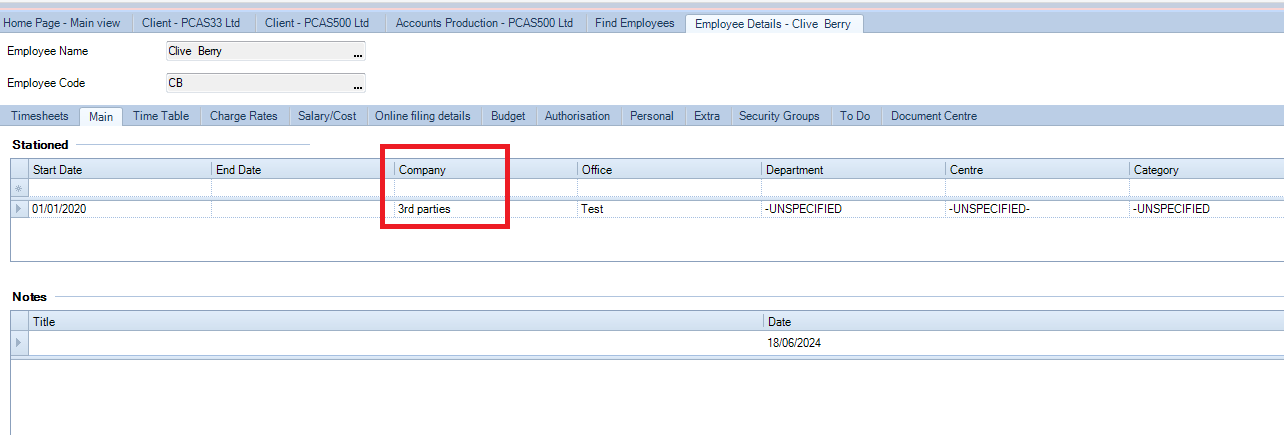Click the new-row asterisk indicator in Stationed grid
1284x435 pixels.
tap(19, 189)
